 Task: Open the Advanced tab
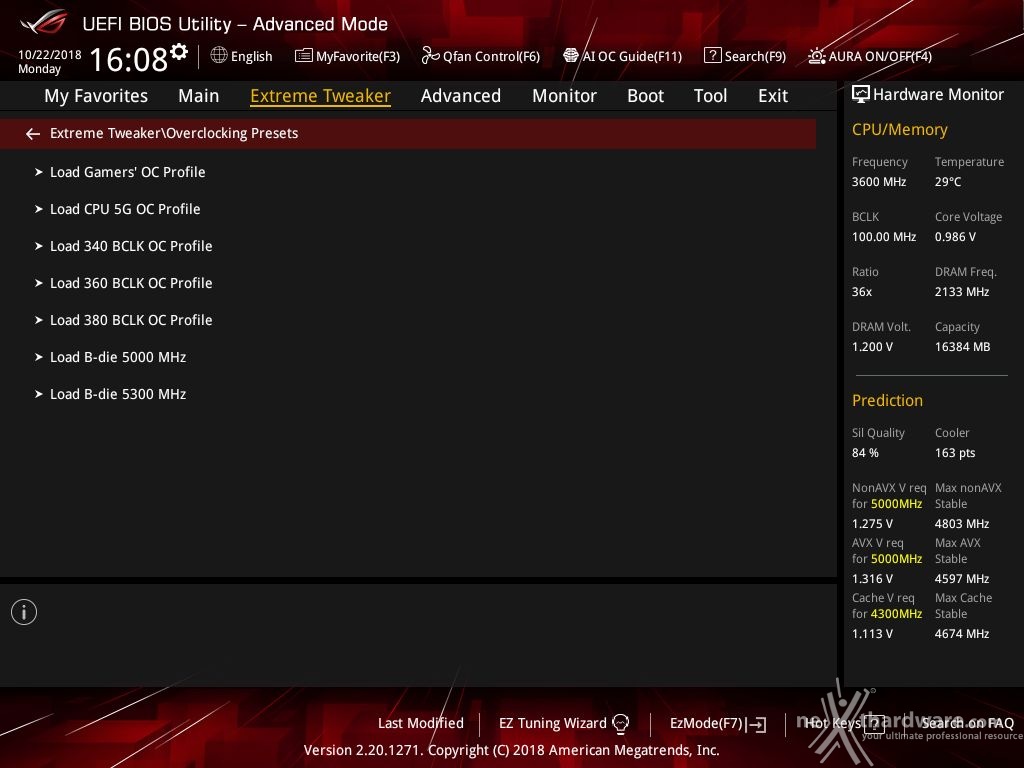click(x=461, y=96)
